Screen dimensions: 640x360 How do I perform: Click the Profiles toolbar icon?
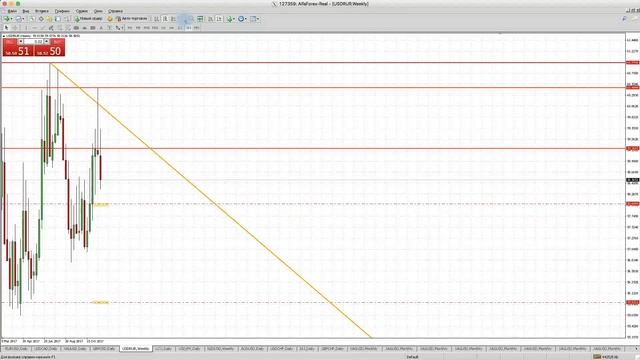[x=18, y=19]
